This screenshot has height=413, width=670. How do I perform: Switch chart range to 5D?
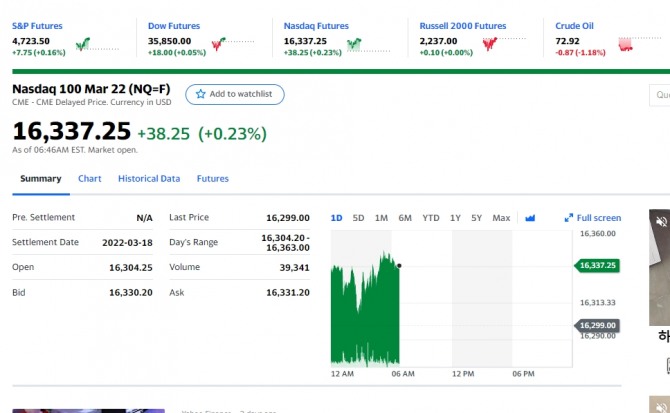[x=358, y=218]
